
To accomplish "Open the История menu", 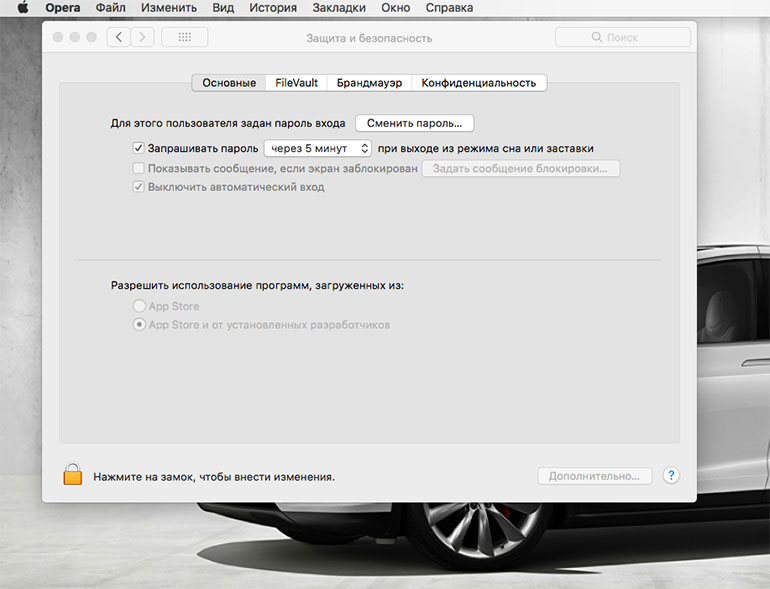I will point(273,8).
